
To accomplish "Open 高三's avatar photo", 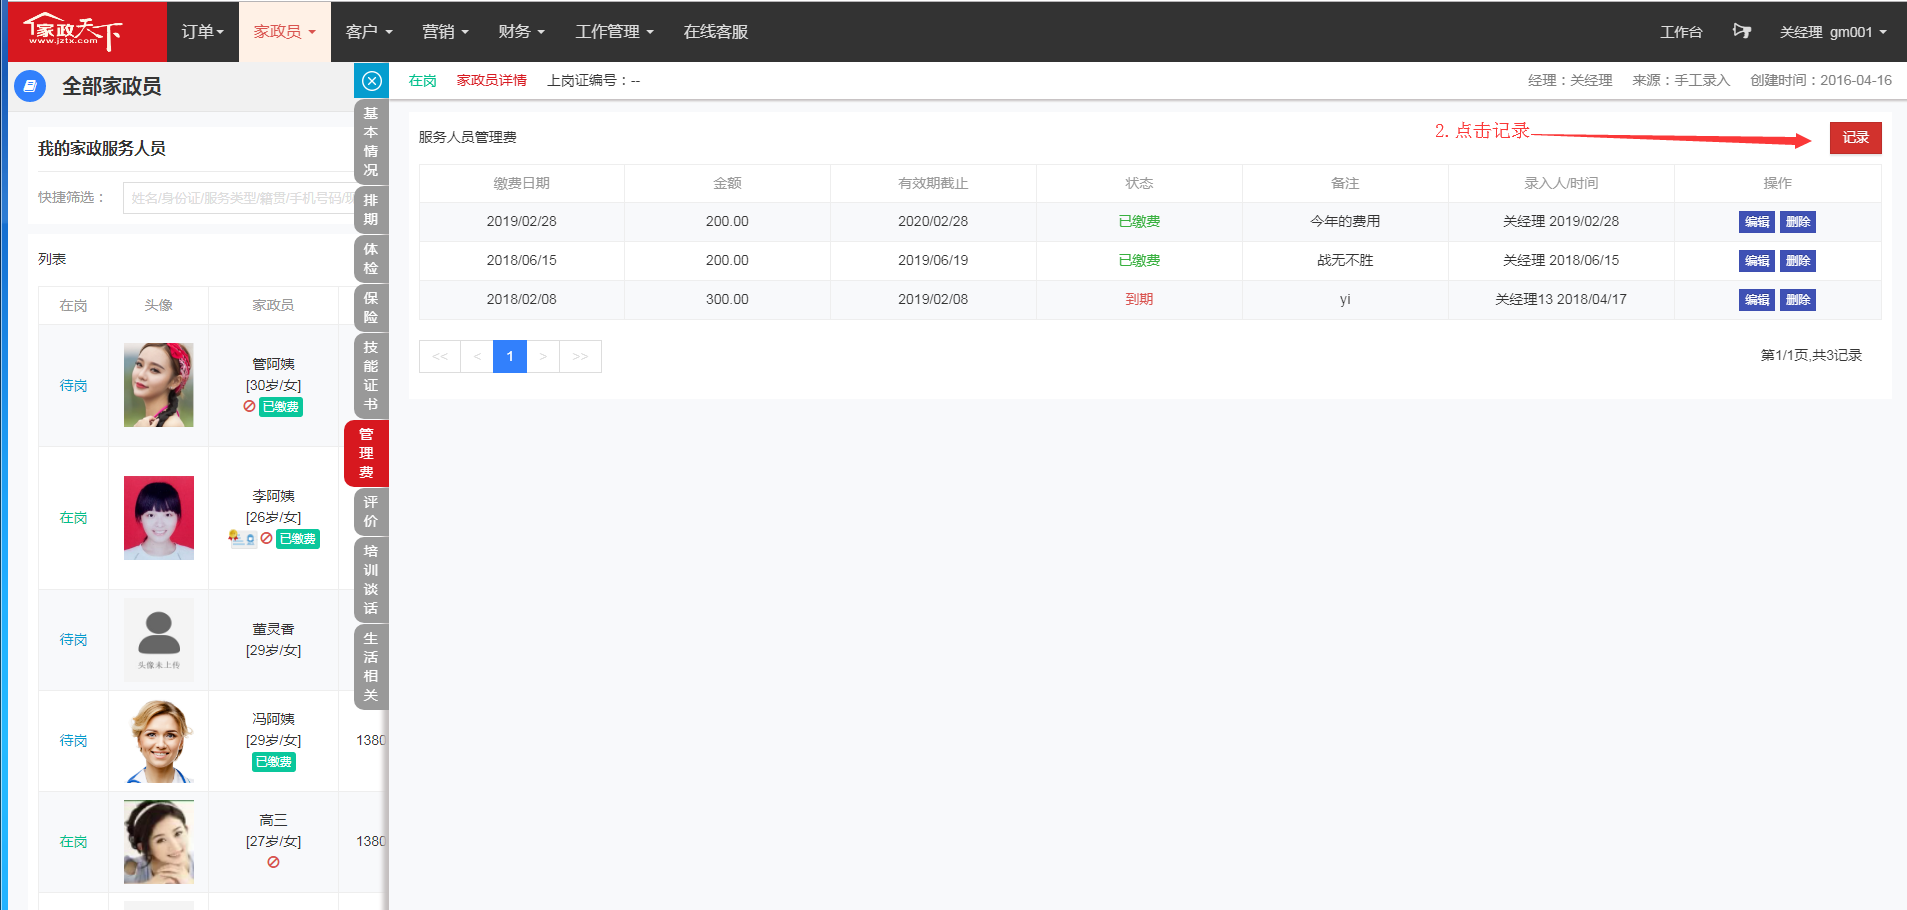I will (159, 842).
